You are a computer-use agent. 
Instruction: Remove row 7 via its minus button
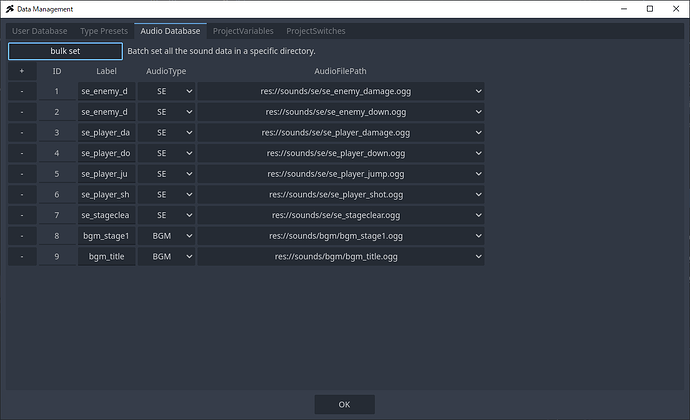click(x=21, y=215)
